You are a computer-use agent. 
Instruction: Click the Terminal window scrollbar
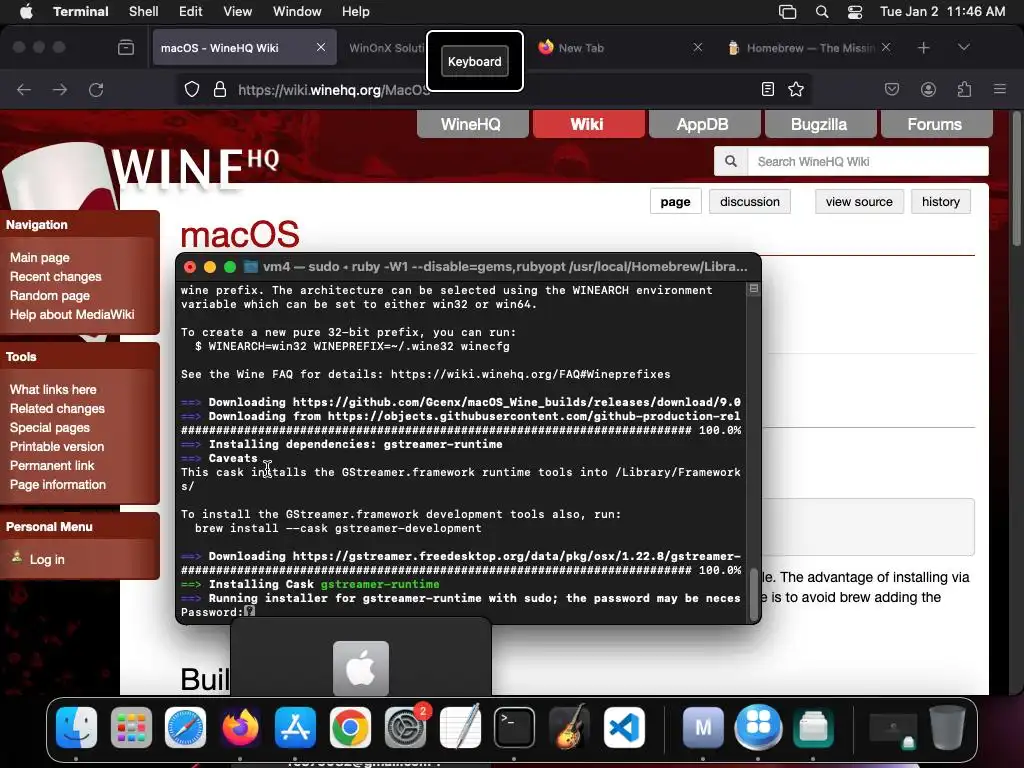click(x=754, y=594)
